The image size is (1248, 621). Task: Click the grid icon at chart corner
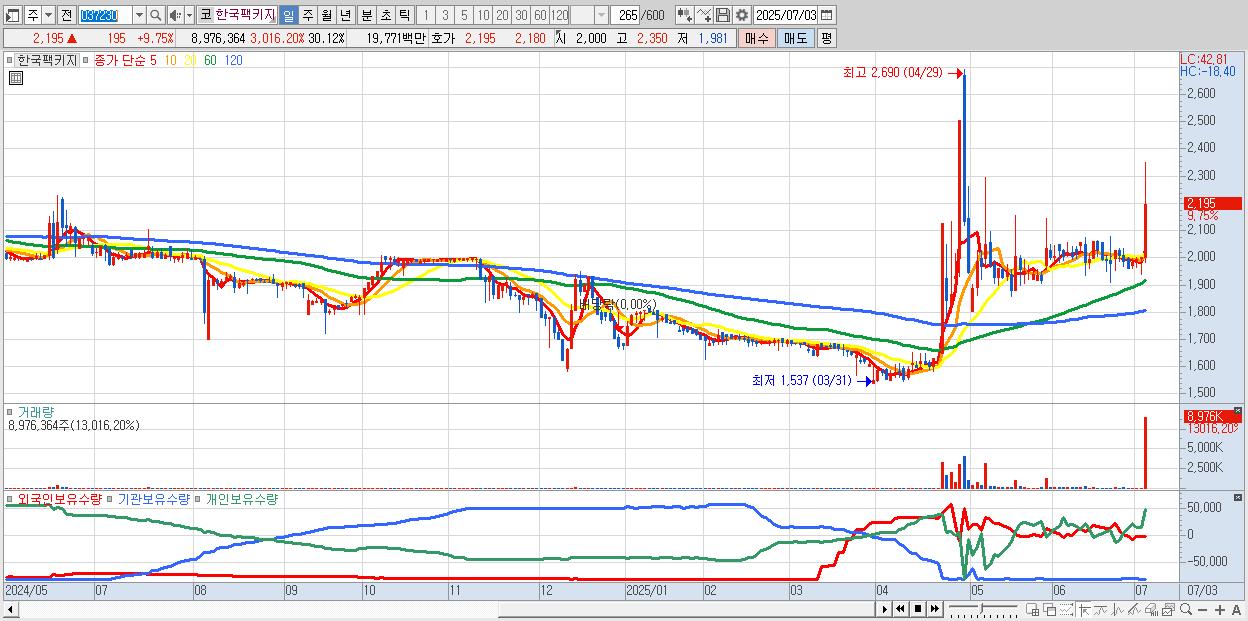click(14, 78)
